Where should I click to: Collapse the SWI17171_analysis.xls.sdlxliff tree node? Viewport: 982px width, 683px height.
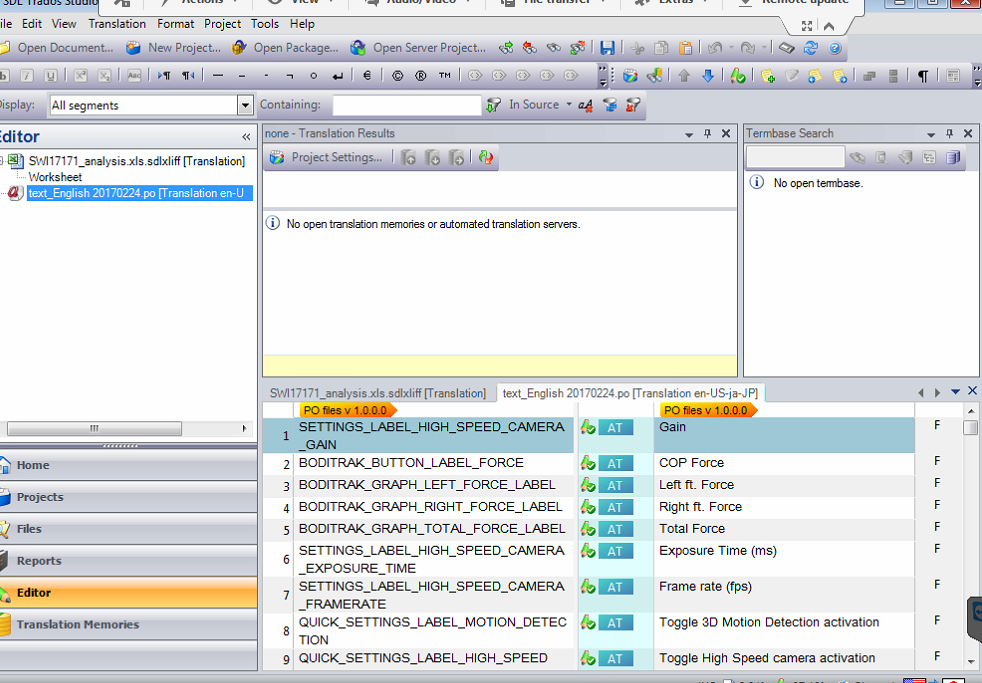pyautogui.click(x=2, y=161)
